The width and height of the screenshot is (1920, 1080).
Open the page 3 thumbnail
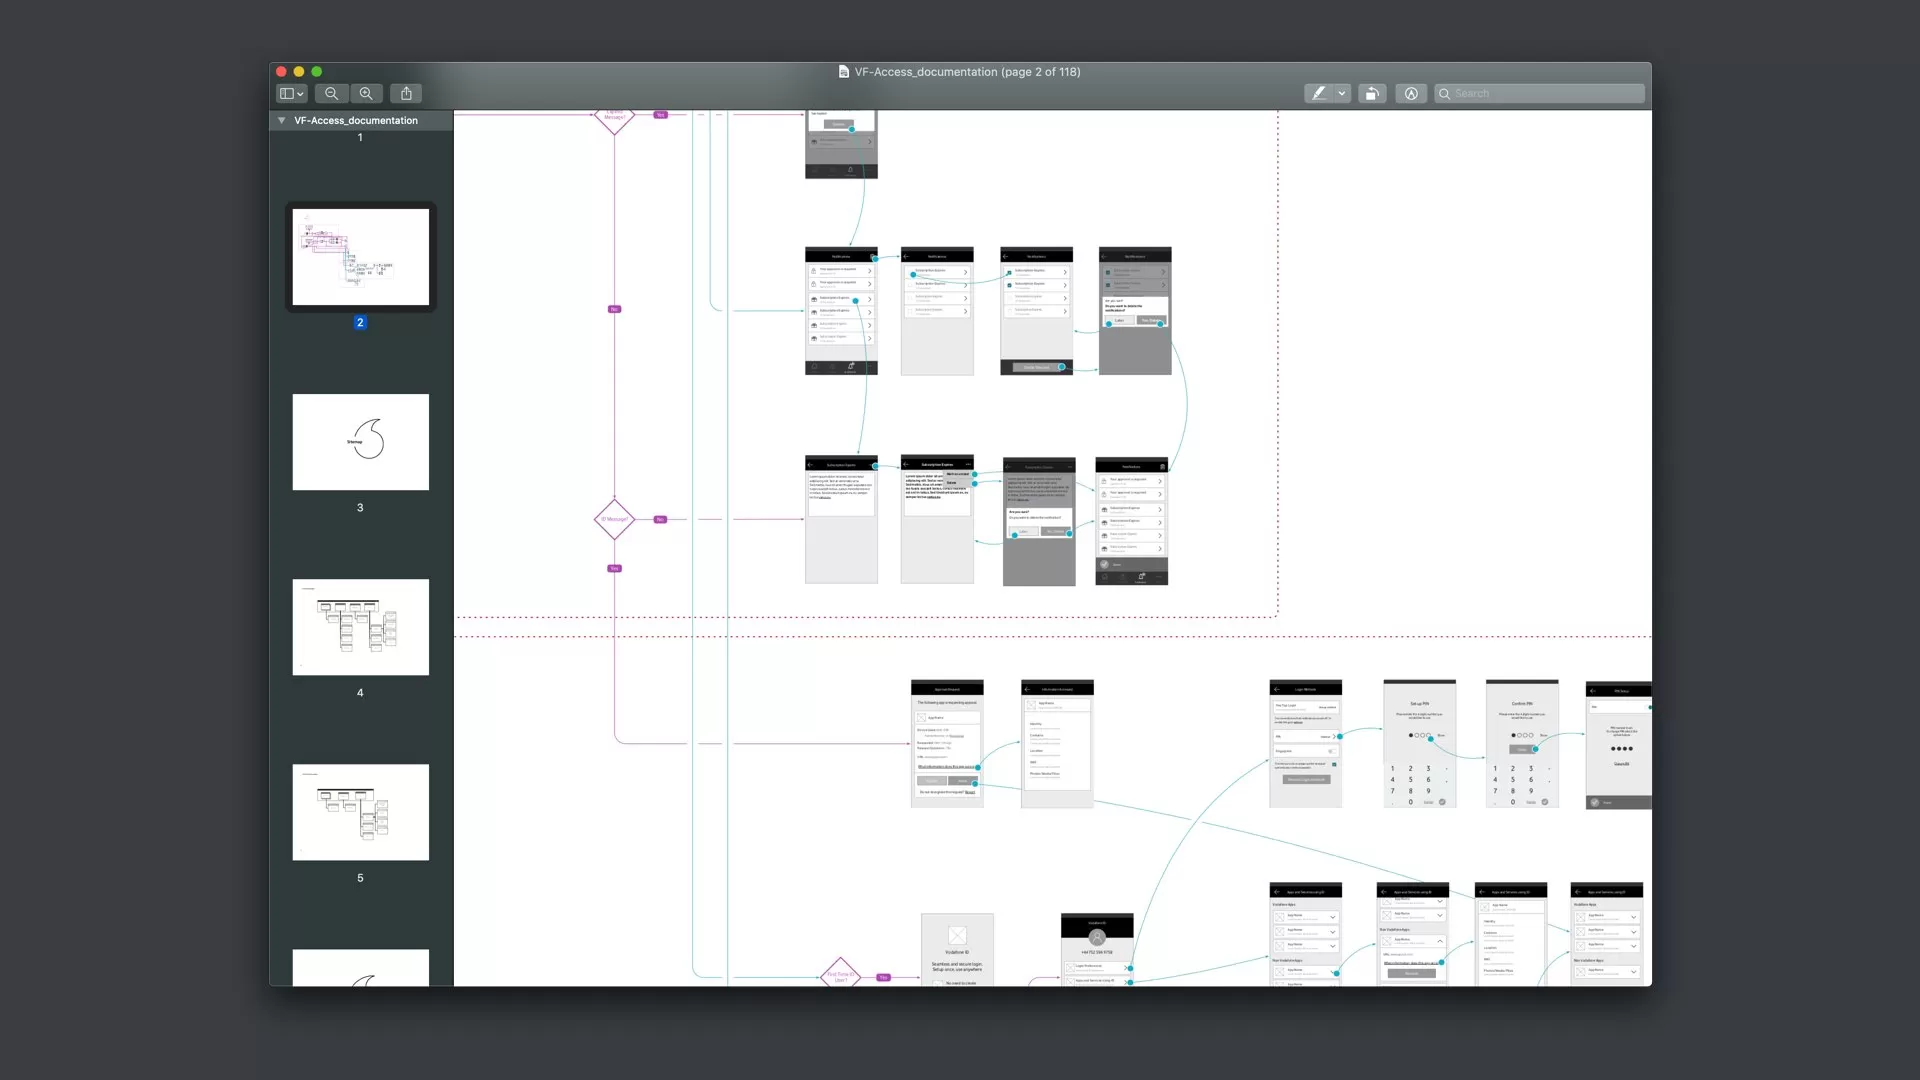tap(360, 441)
